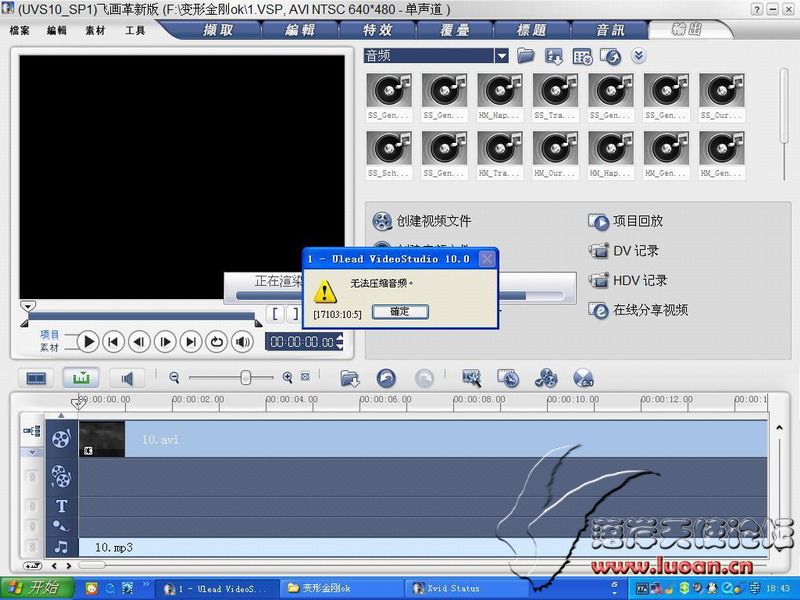Screen dimensions: 800x600
Task: Open the 工具 menu
Action: point(135,31)
